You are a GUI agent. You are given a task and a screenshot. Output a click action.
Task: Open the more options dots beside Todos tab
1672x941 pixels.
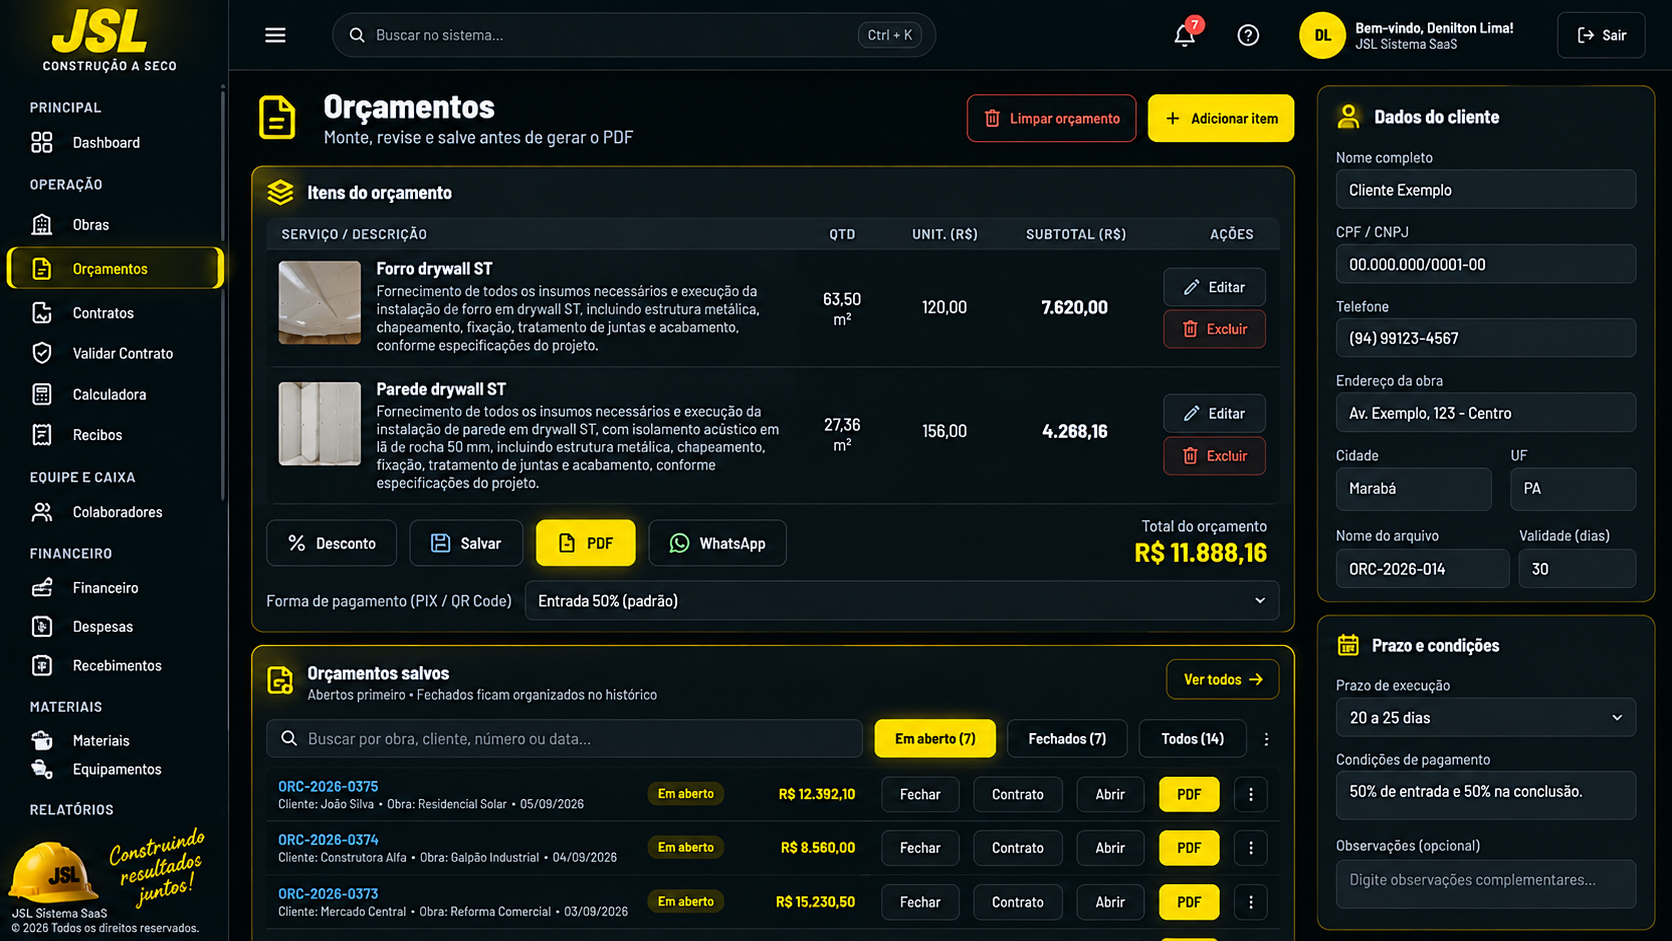pyautogui.click(x=1266, y=739)
